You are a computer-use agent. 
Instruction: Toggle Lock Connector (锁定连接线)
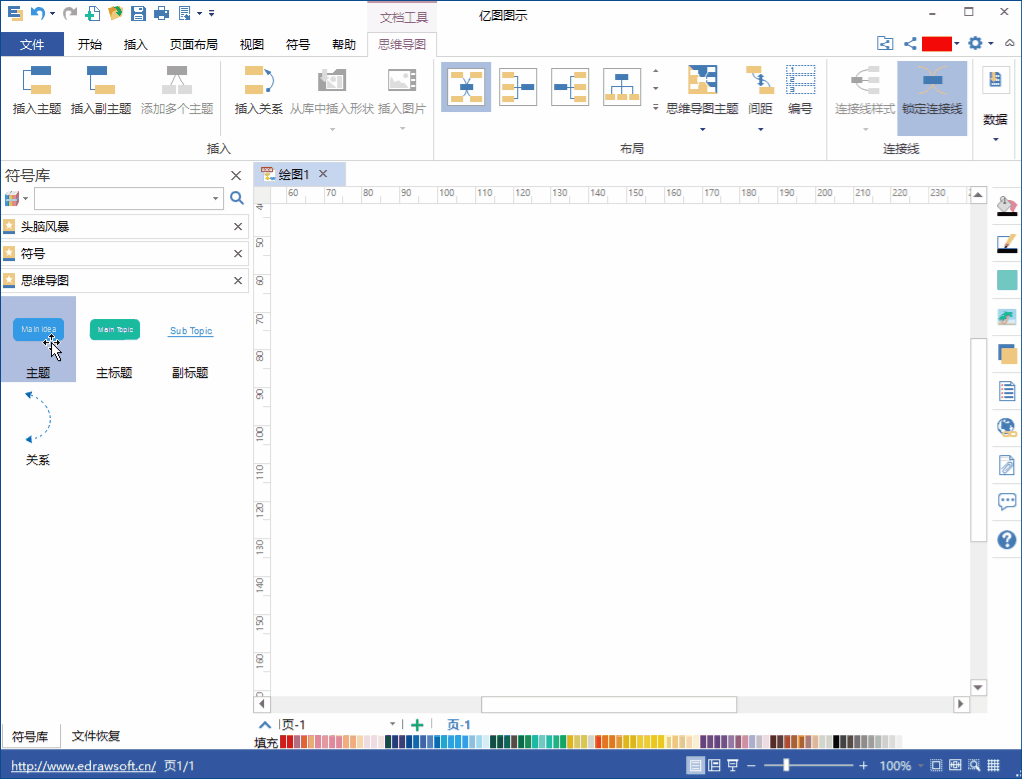(x=932, y=98)
